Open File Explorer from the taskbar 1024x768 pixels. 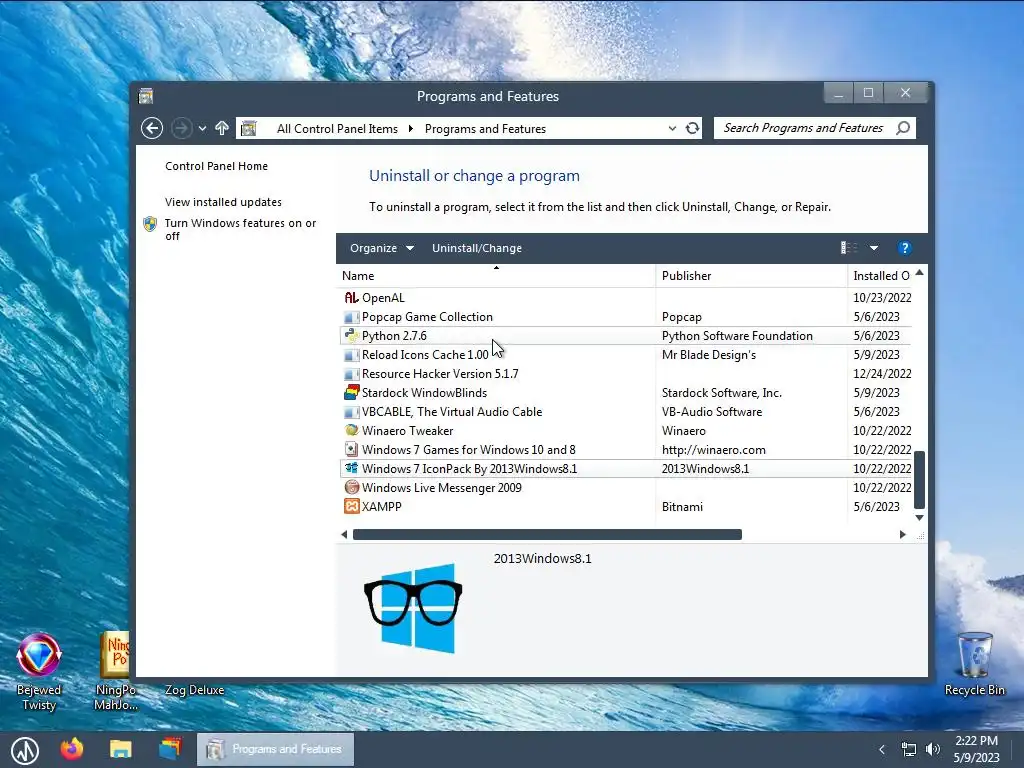121,748
